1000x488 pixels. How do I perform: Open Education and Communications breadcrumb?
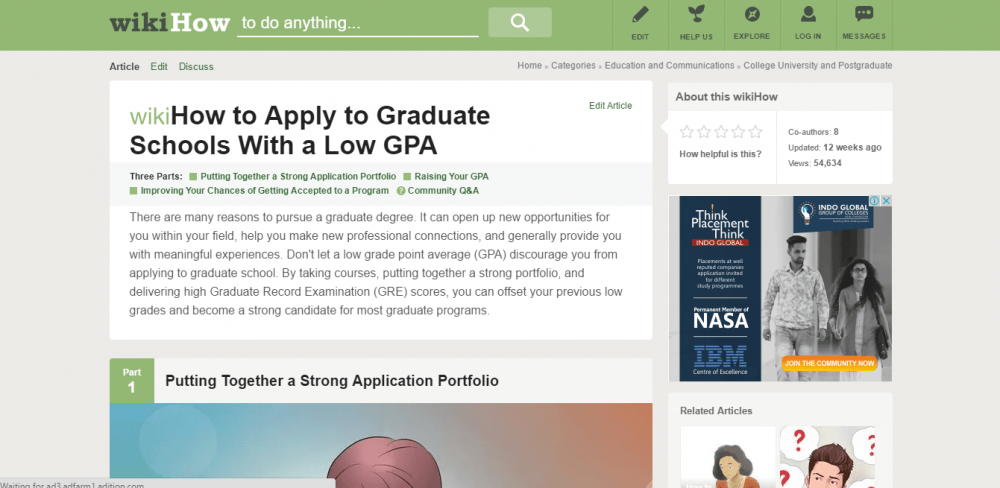[x=669, y=65]
